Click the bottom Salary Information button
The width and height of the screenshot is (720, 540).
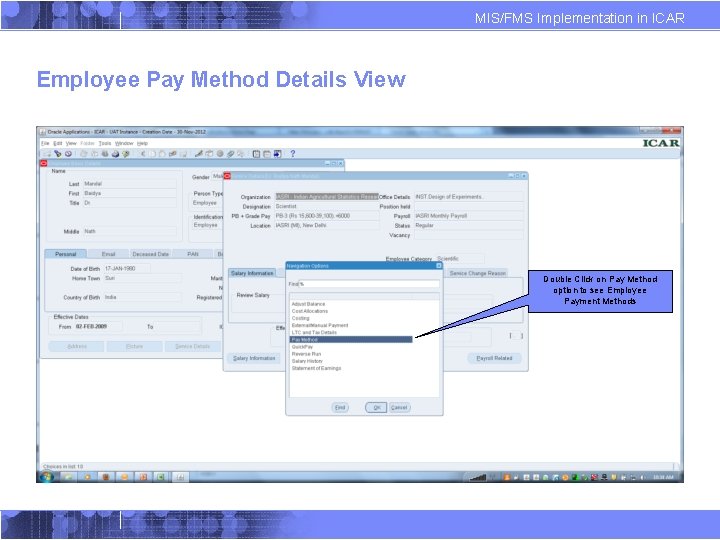[254, 358]
